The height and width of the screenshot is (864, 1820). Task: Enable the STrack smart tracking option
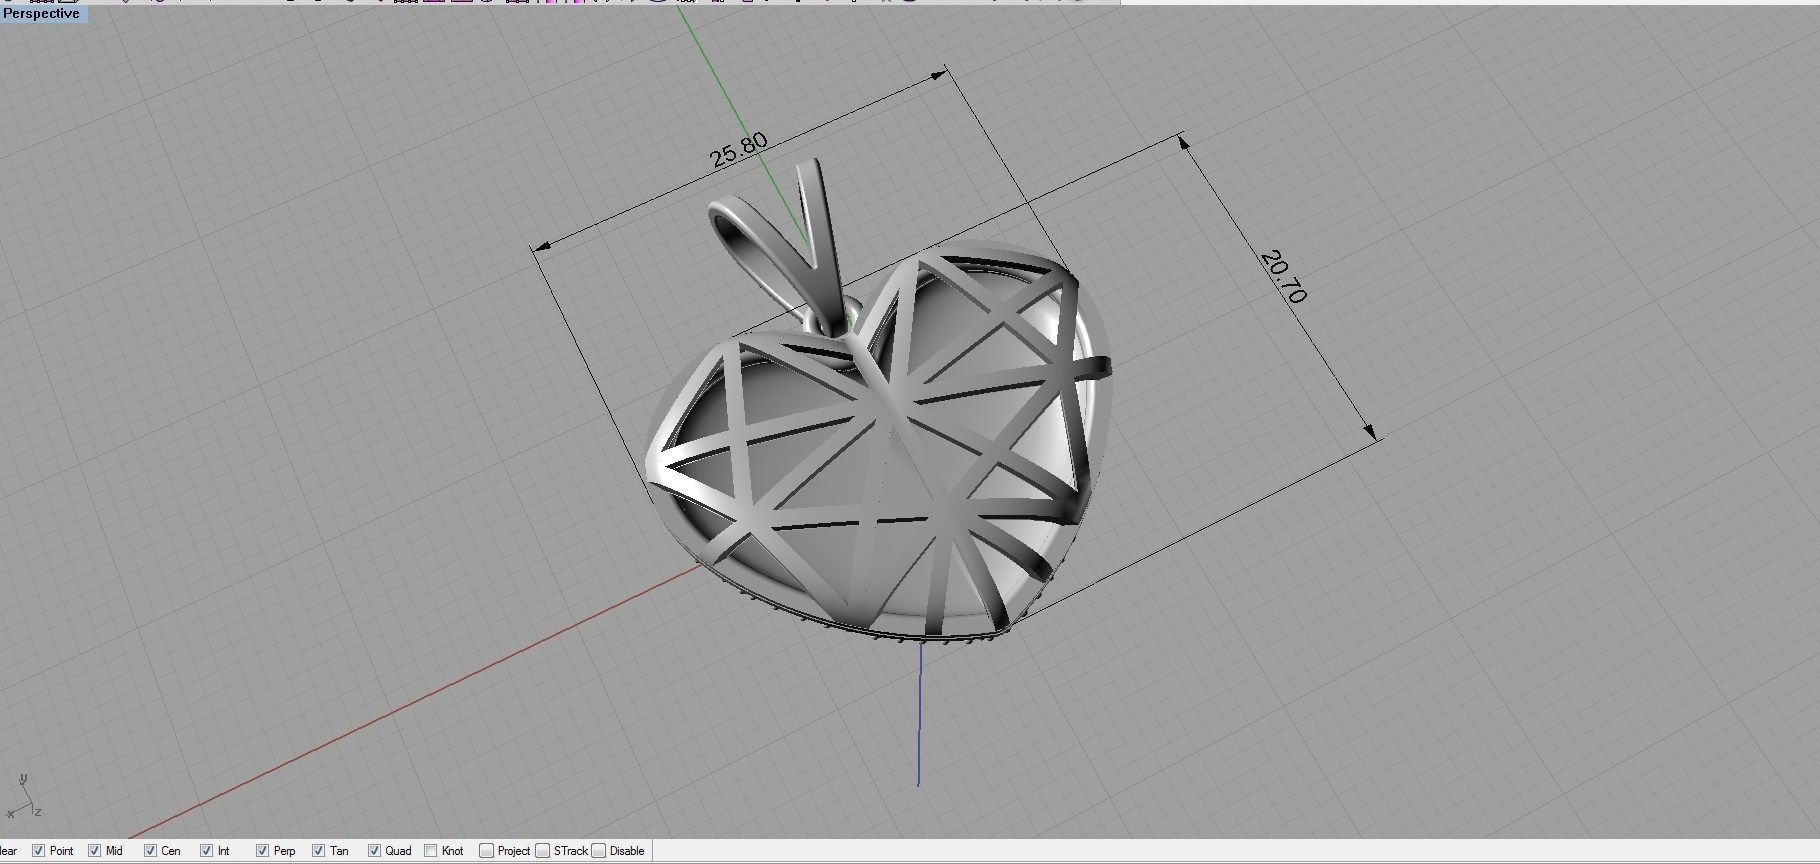coord(542,851)
